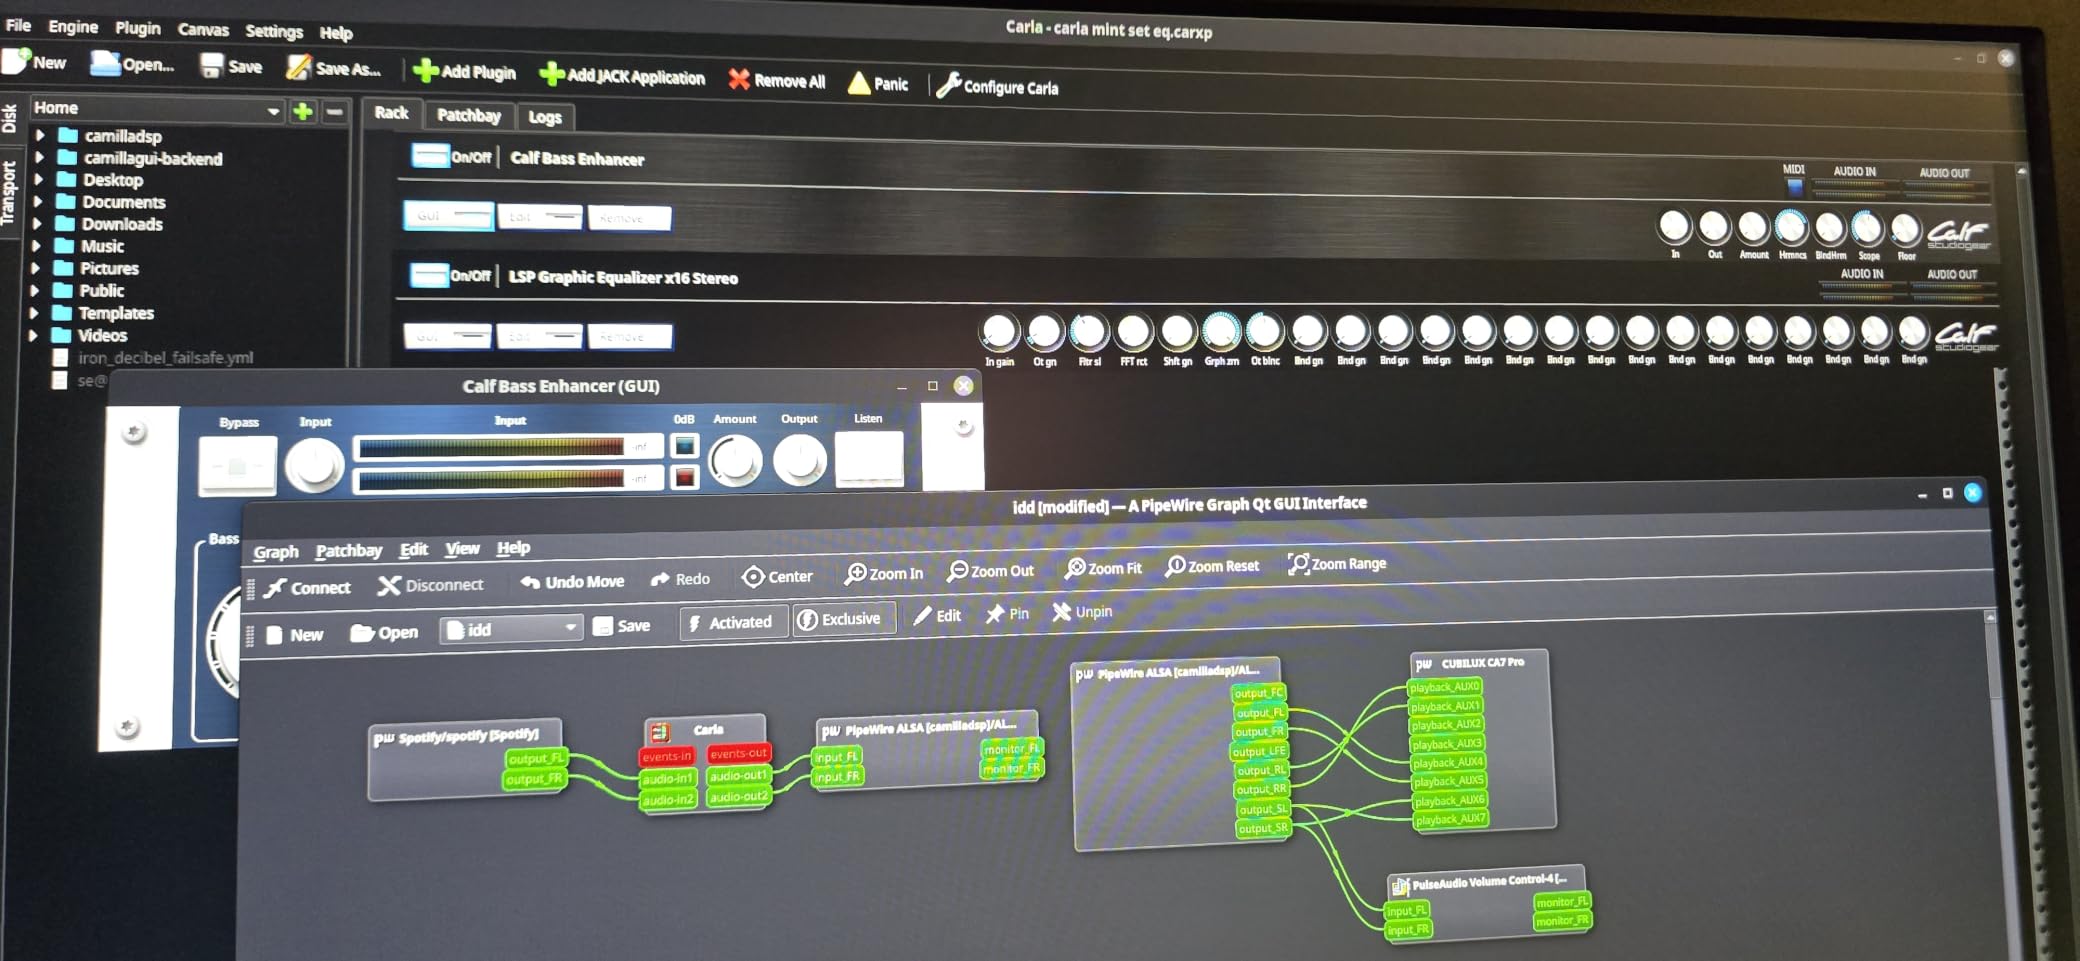Click Add JACK Application in toolbar
Viewport: 2080px width, 961px height.
[622, 75]
